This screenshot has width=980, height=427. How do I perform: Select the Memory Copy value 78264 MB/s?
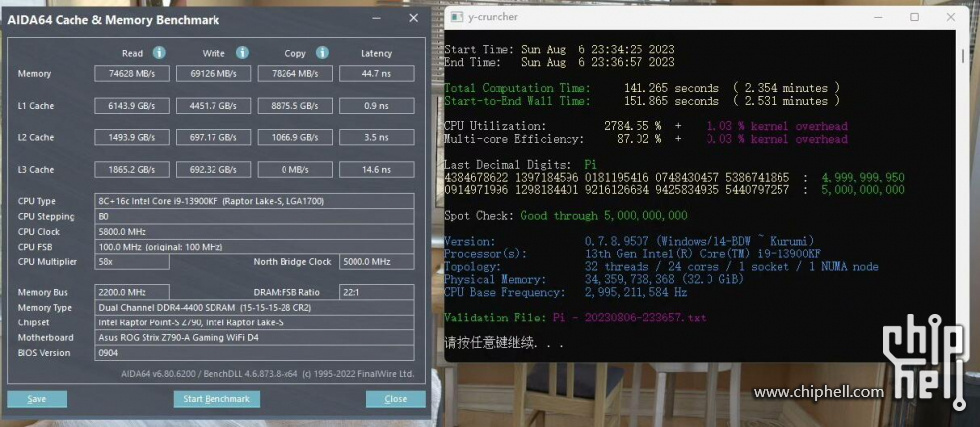click(x=295, y=74)
